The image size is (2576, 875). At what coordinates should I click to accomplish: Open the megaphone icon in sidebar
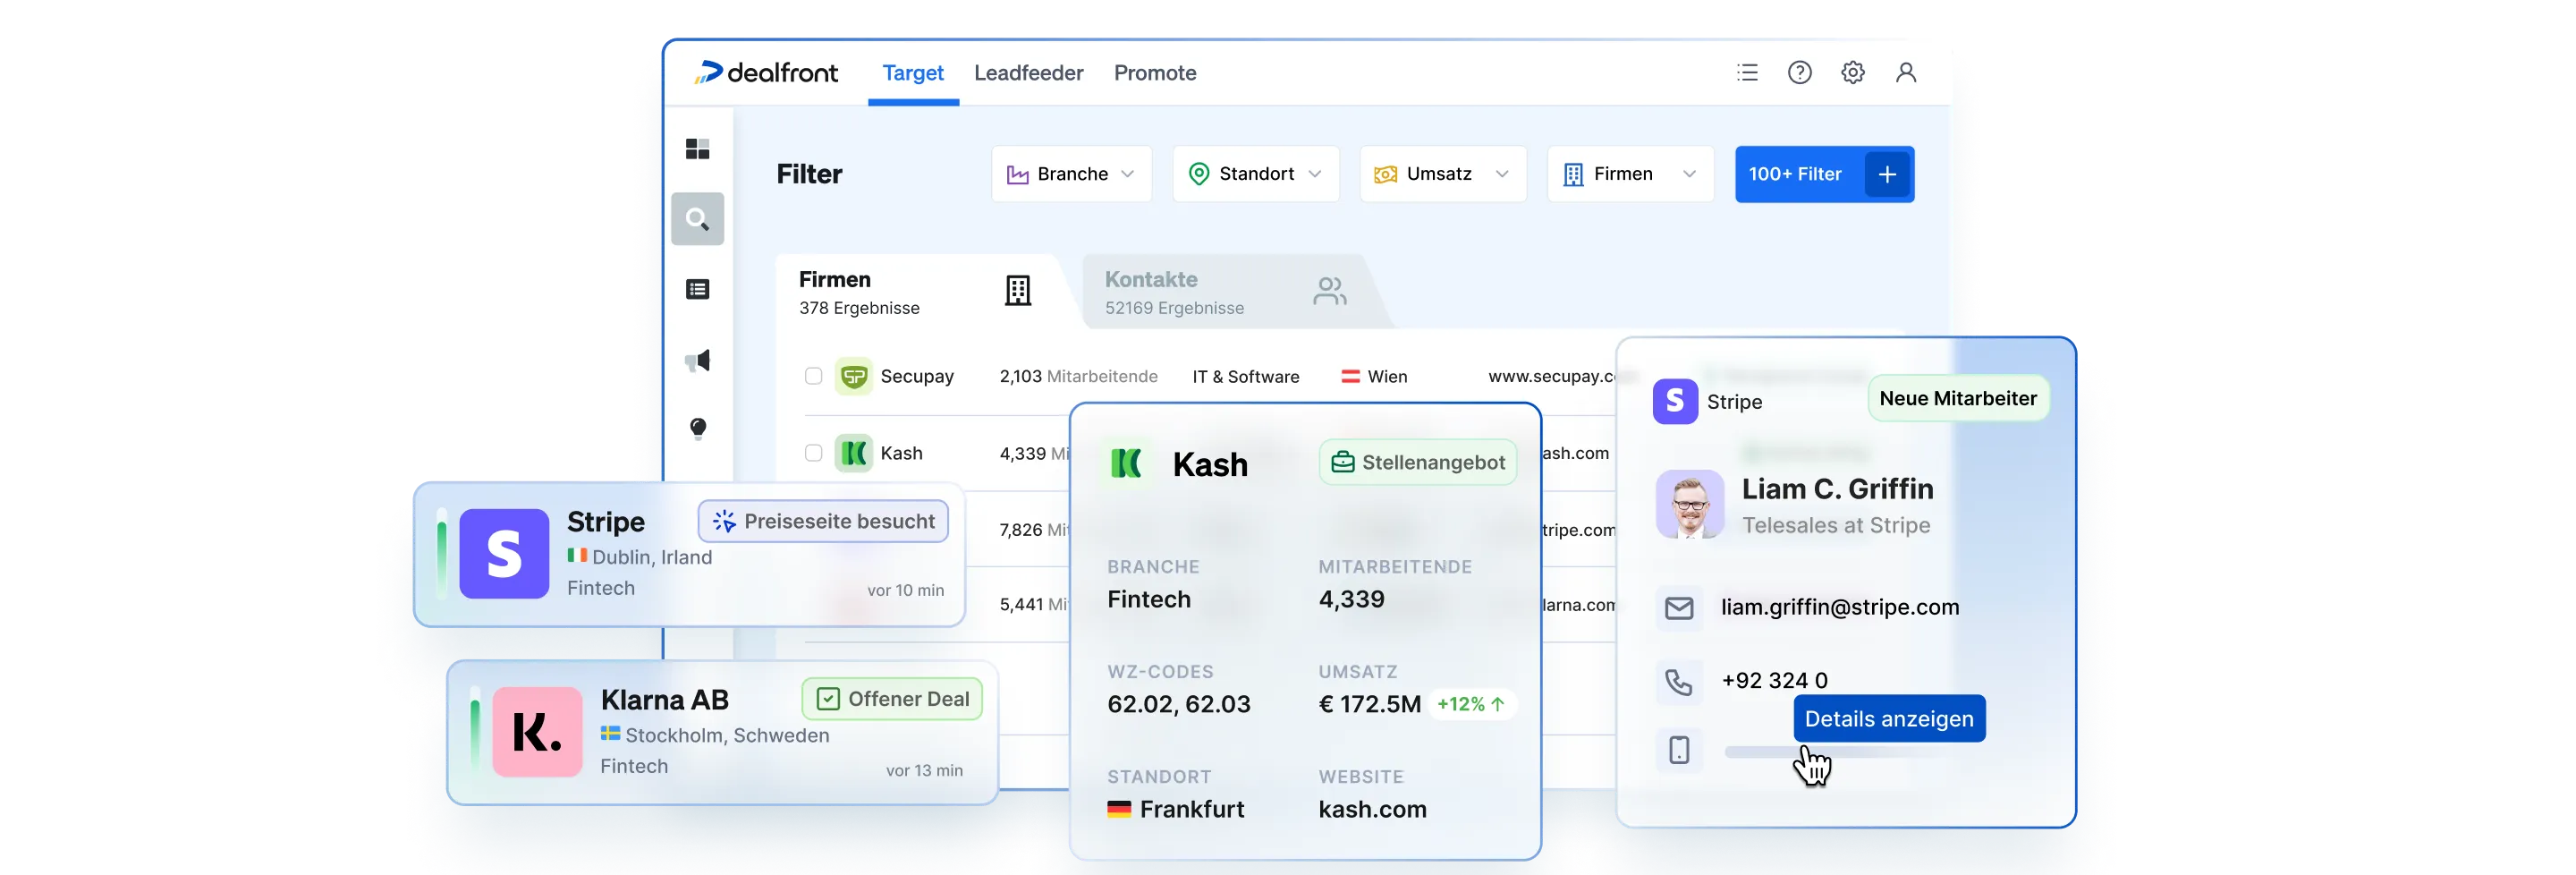pyautogui.click(x=697, y=360)
